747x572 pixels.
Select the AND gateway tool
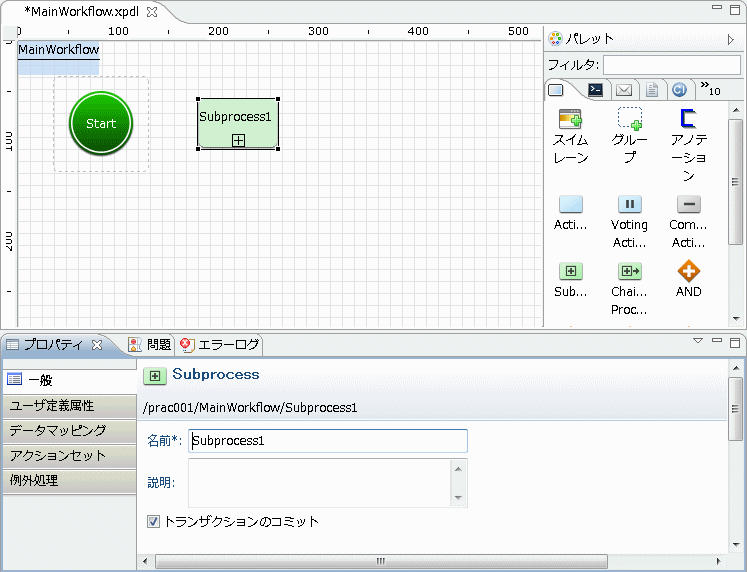[x=688, y=279]
